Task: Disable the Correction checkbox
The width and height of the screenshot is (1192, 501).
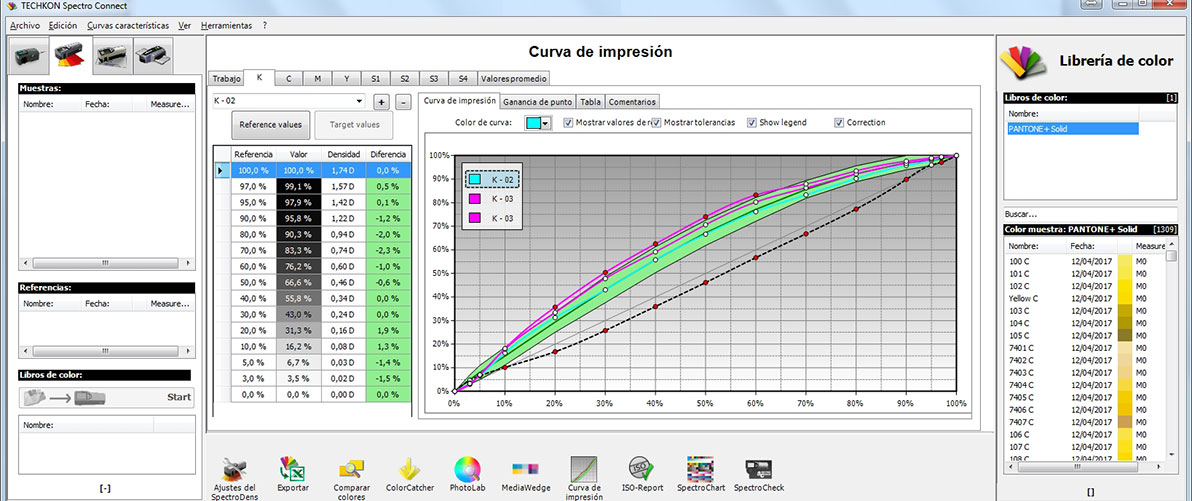Action: pyautogui.click(x=839, y=122)
